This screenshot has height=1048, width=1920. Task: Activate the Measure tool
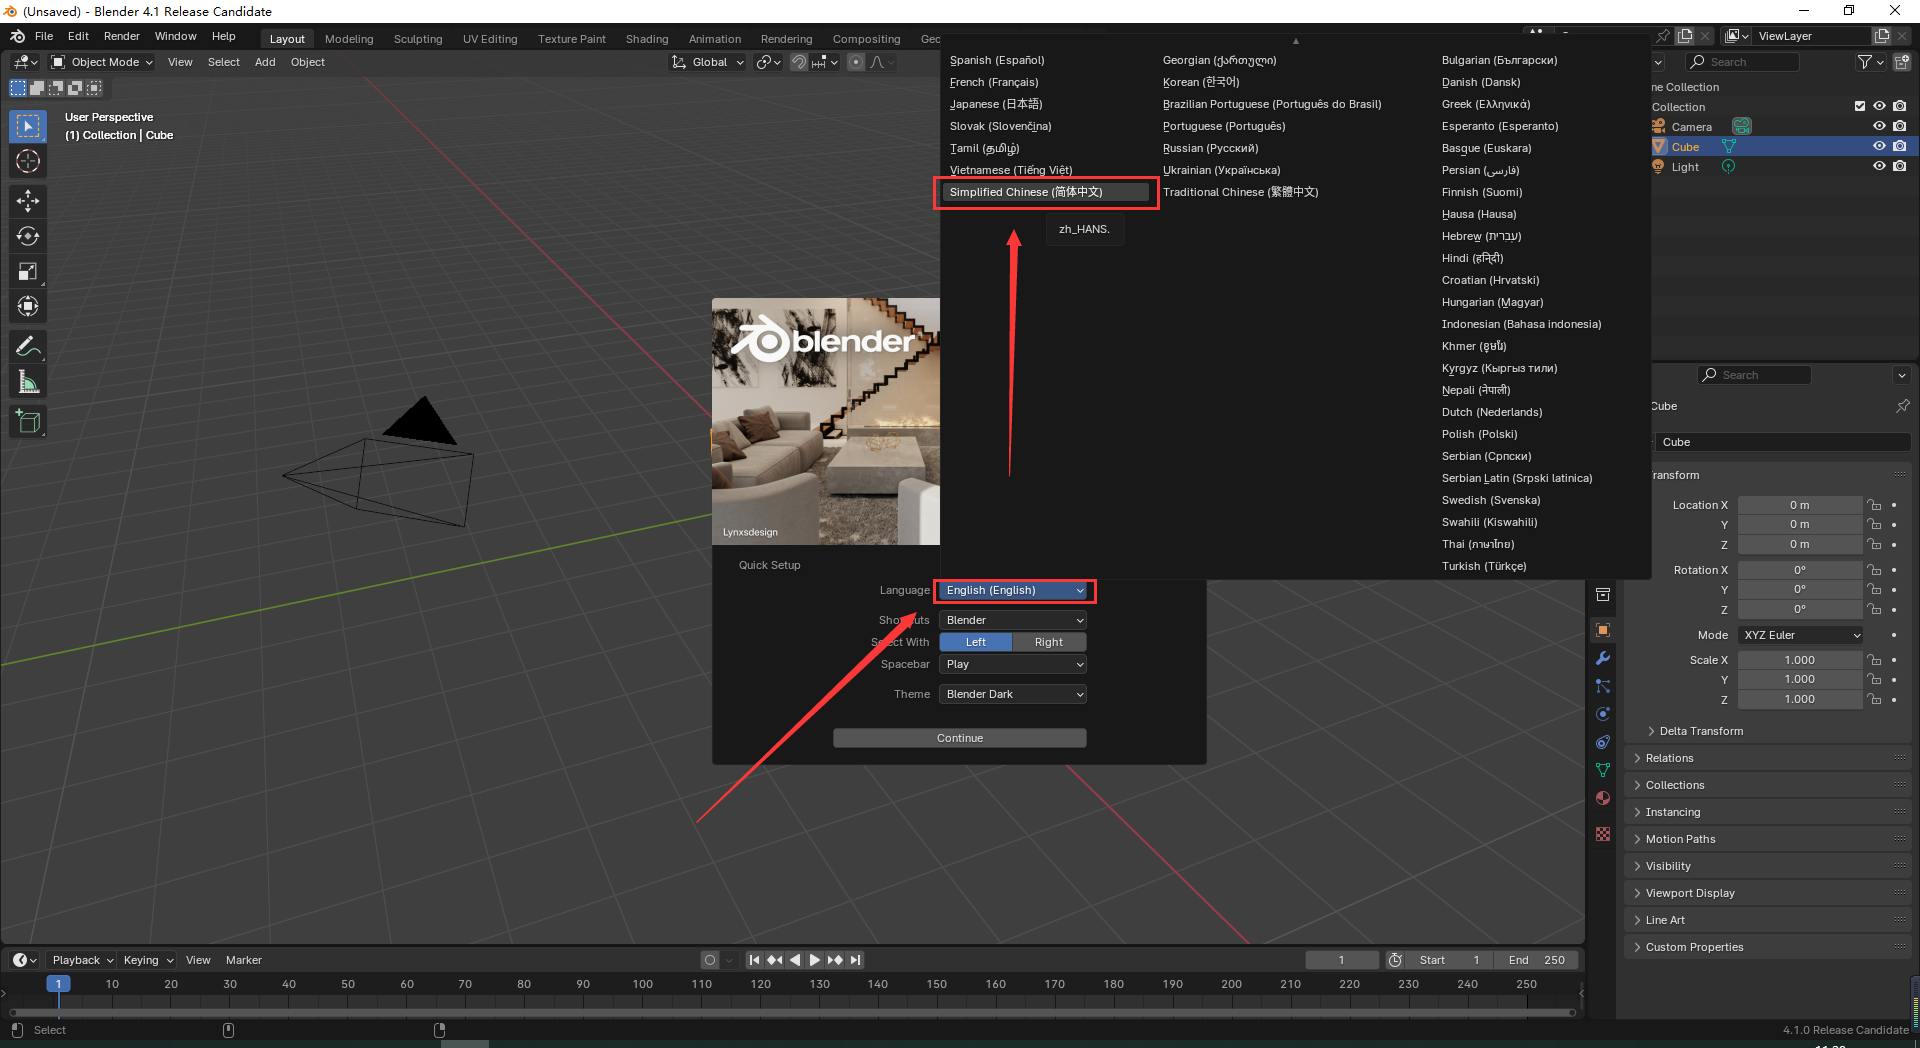(x=28, y=381)
